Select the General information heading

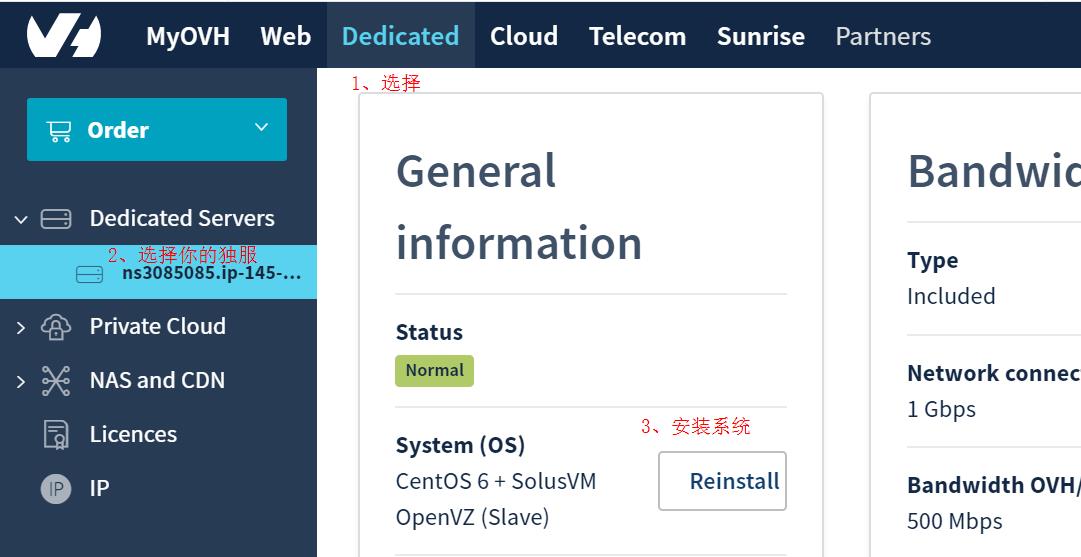coord(519,207)
